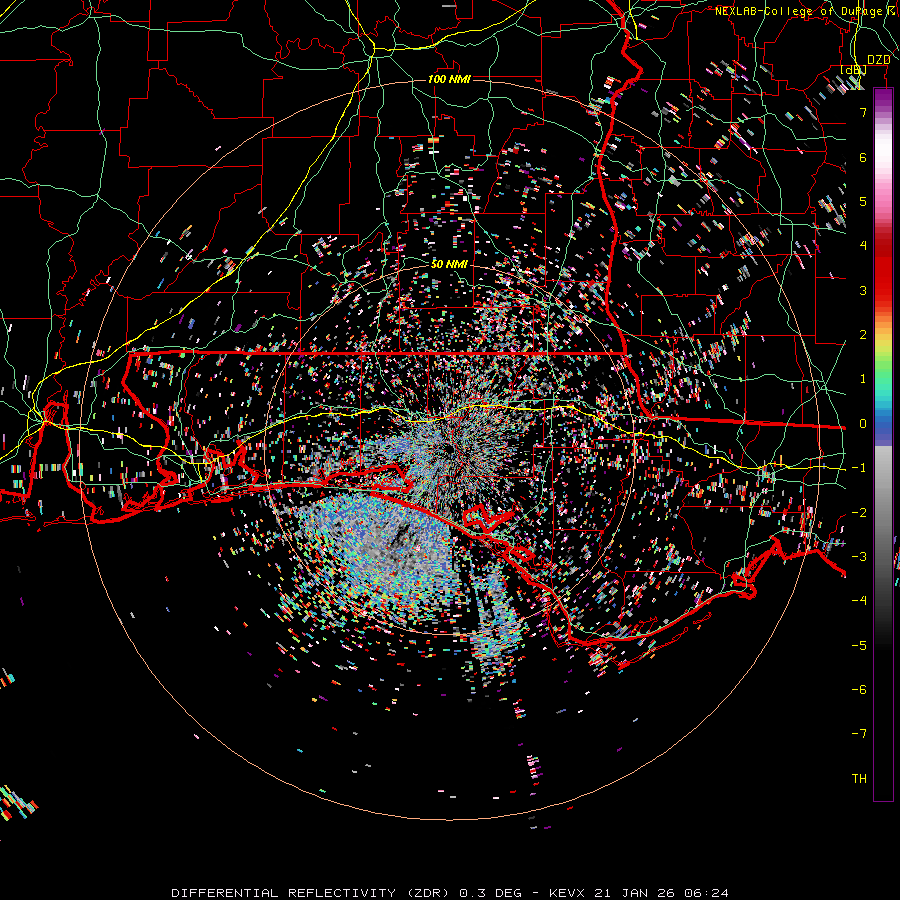Click the '-1' value on color scale

click(x=859, y=468)
